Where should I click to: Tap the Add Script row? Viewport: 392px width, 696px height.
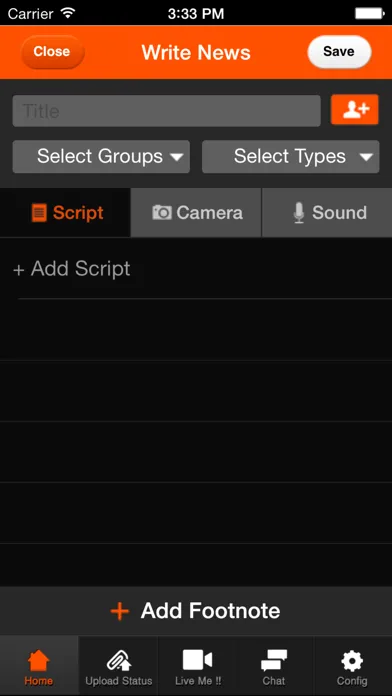point(196,269)
